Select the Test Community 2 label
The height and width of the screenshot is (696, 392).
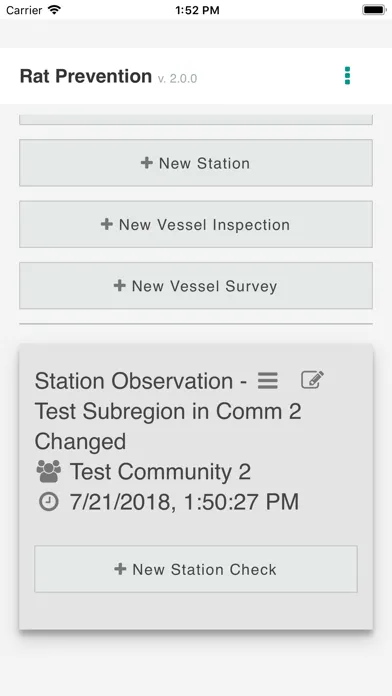160,471
